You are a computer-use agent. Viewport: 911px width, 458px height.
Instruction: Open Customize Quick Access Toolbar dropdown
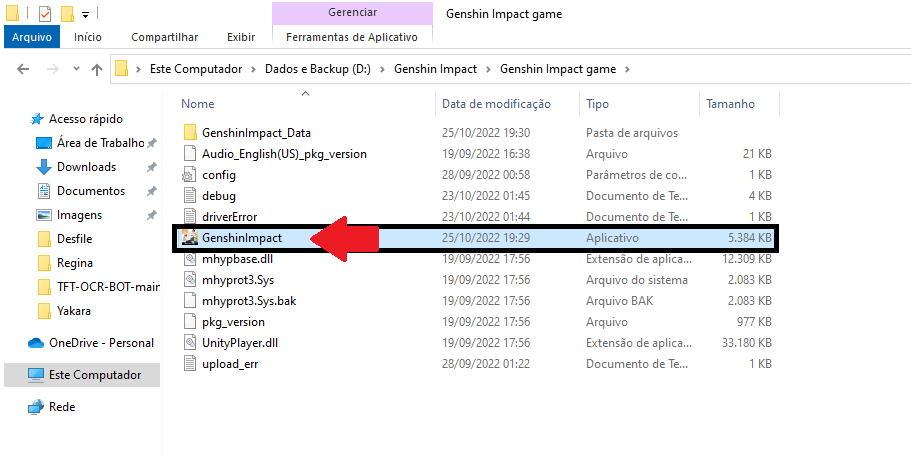coord(85,14)
